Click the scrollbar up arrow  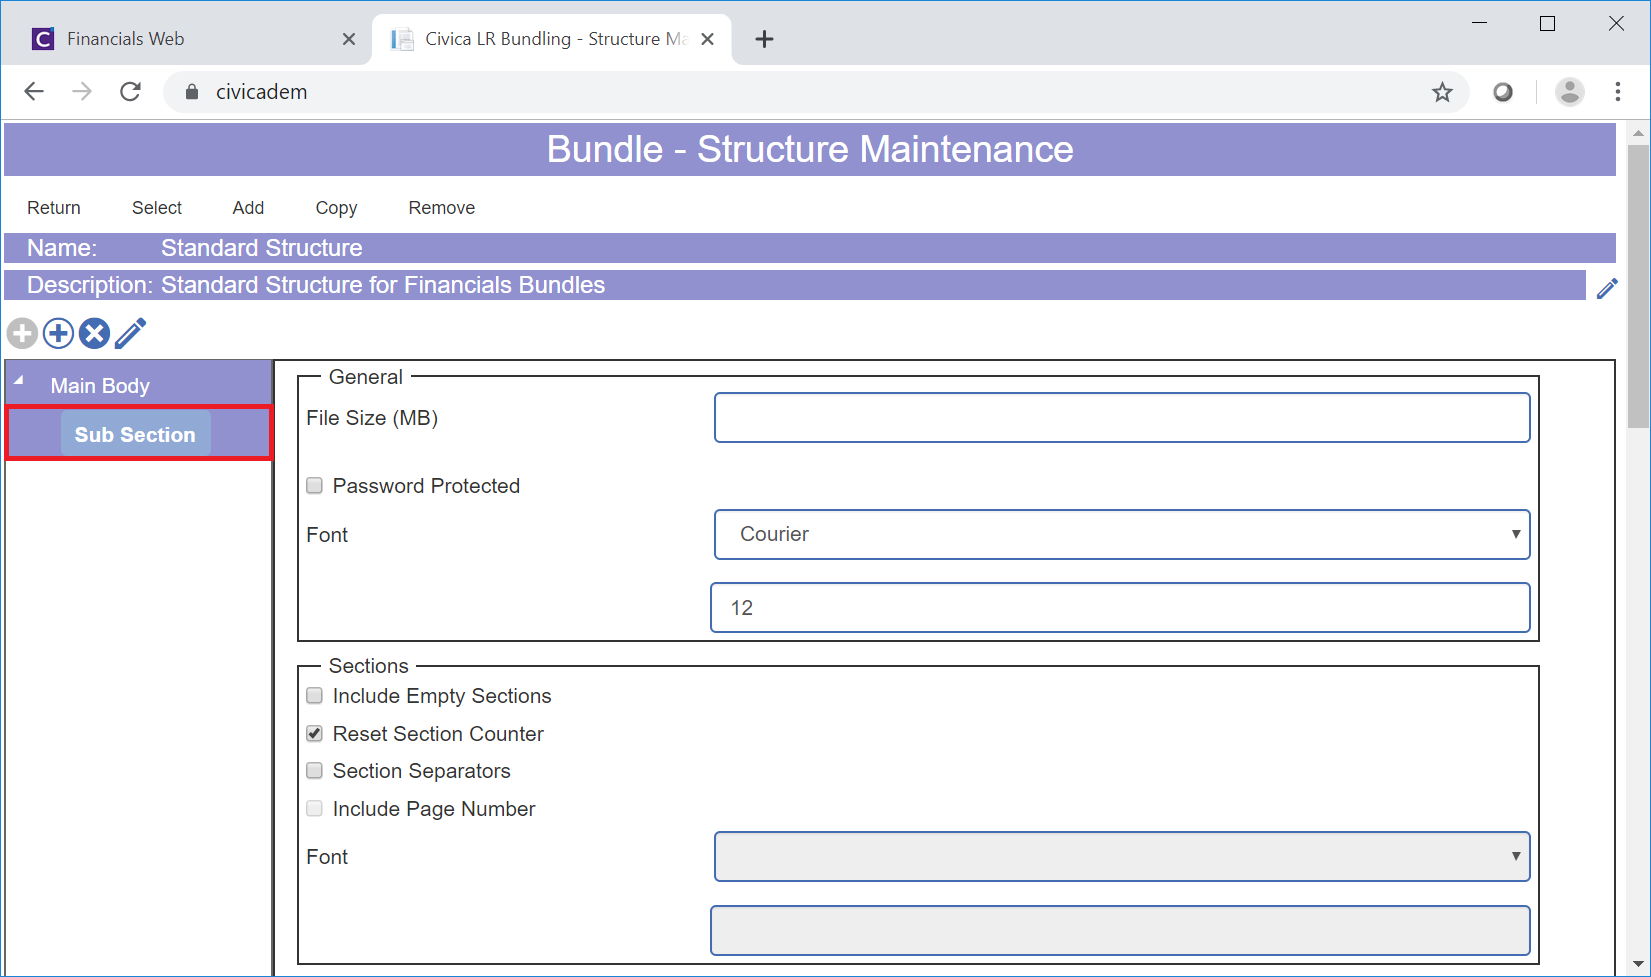(1638, 133)
